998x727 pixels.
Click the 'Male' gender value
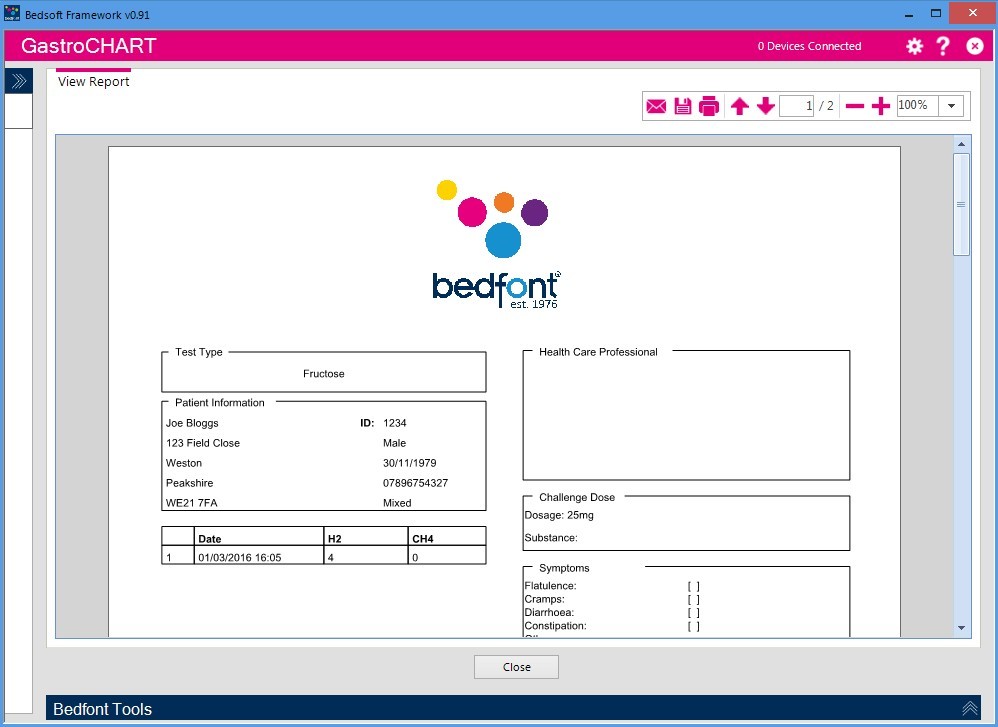coord(394,443)
